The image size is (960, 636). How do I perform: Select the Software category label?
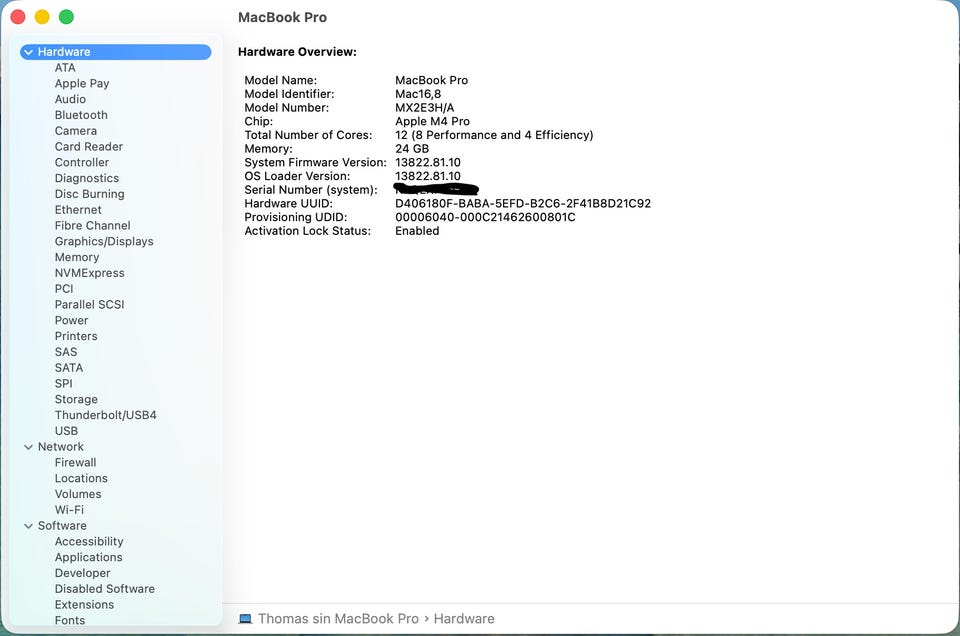[x=62, y=526]
